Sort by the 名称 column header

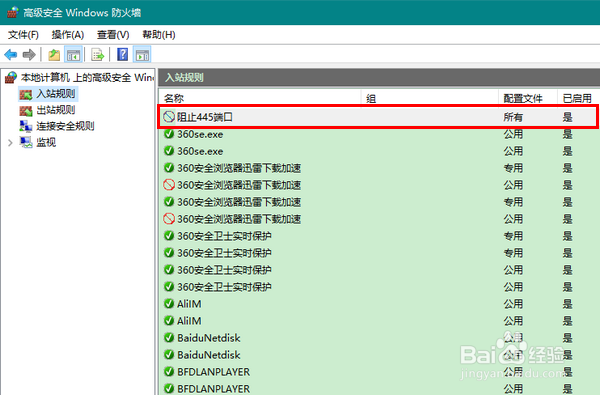coord(260,98)
